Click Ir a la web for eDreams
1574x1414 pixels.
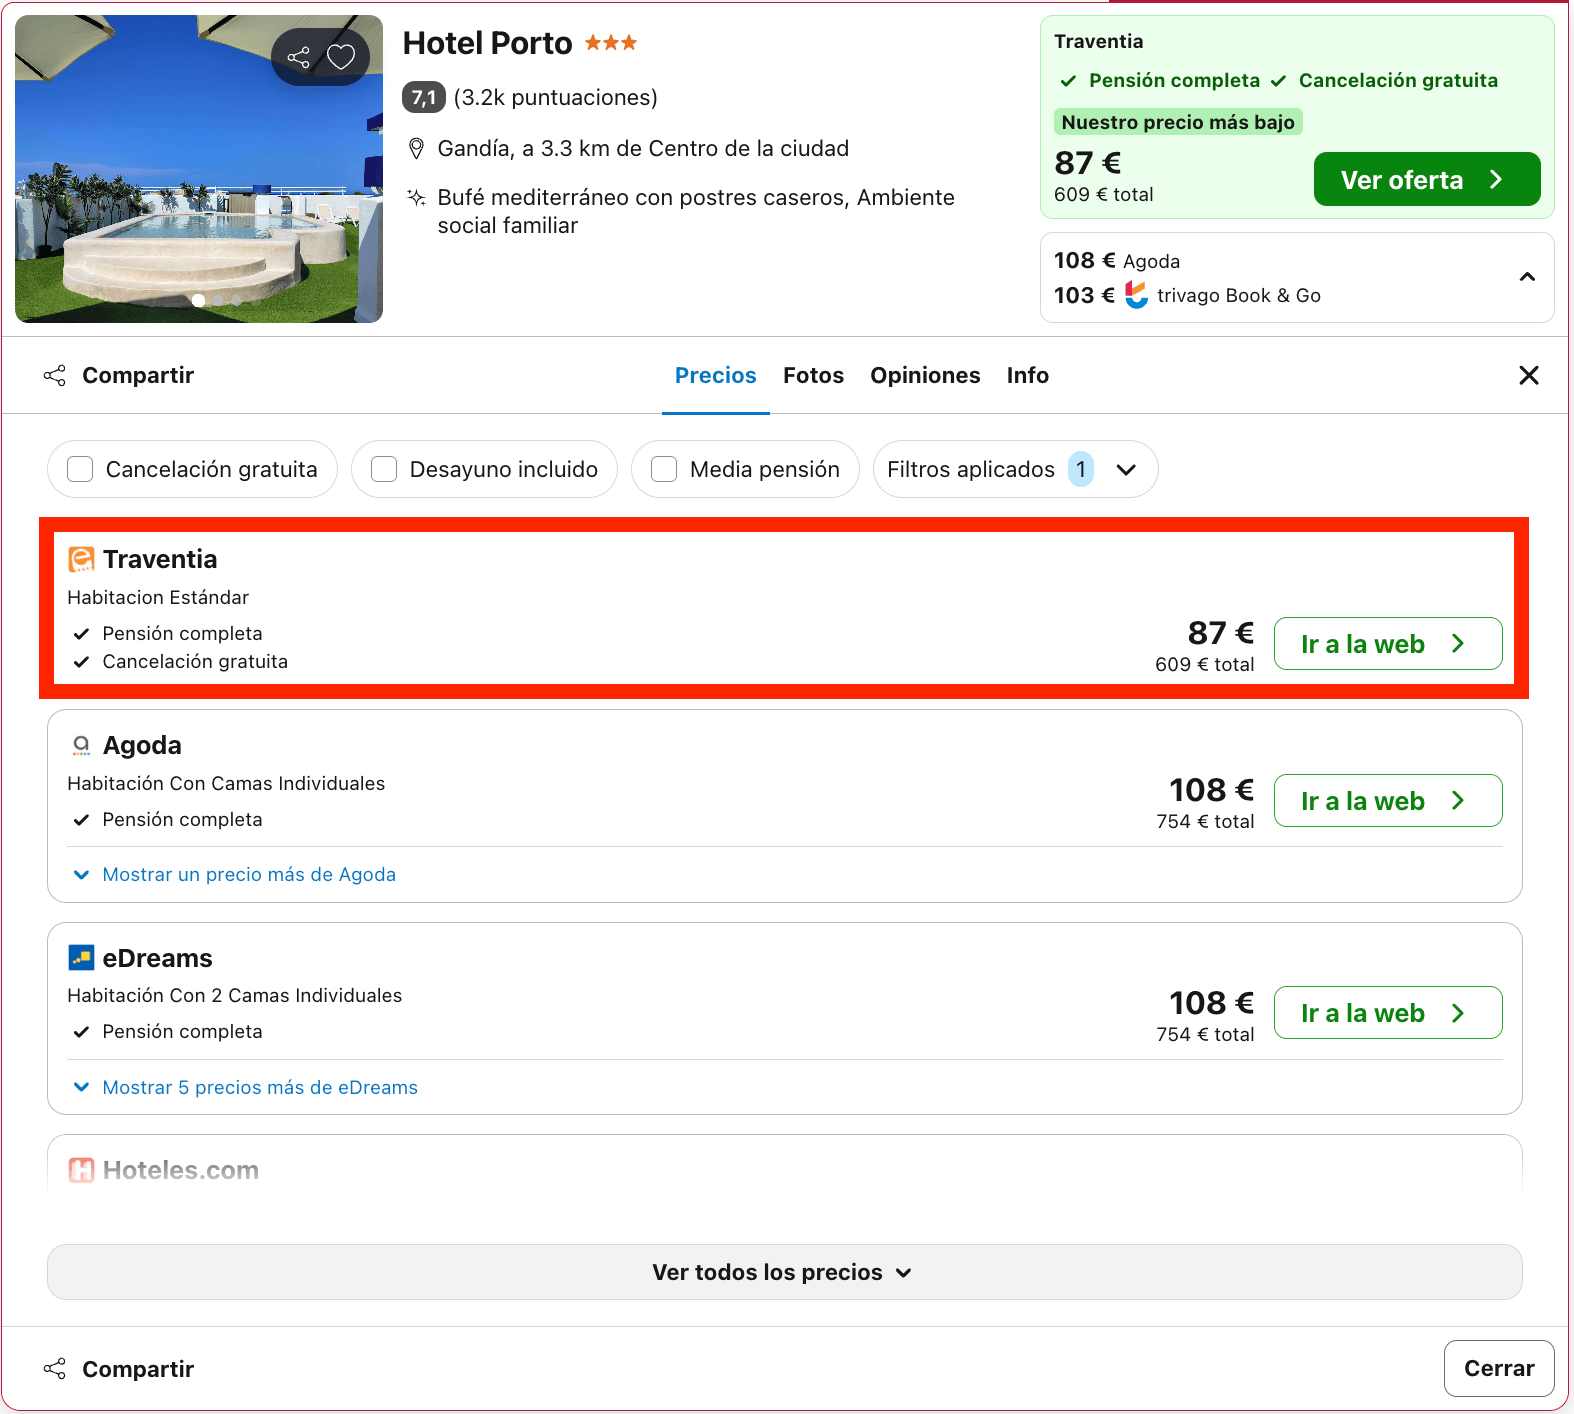click(x=1388, y=1012)
